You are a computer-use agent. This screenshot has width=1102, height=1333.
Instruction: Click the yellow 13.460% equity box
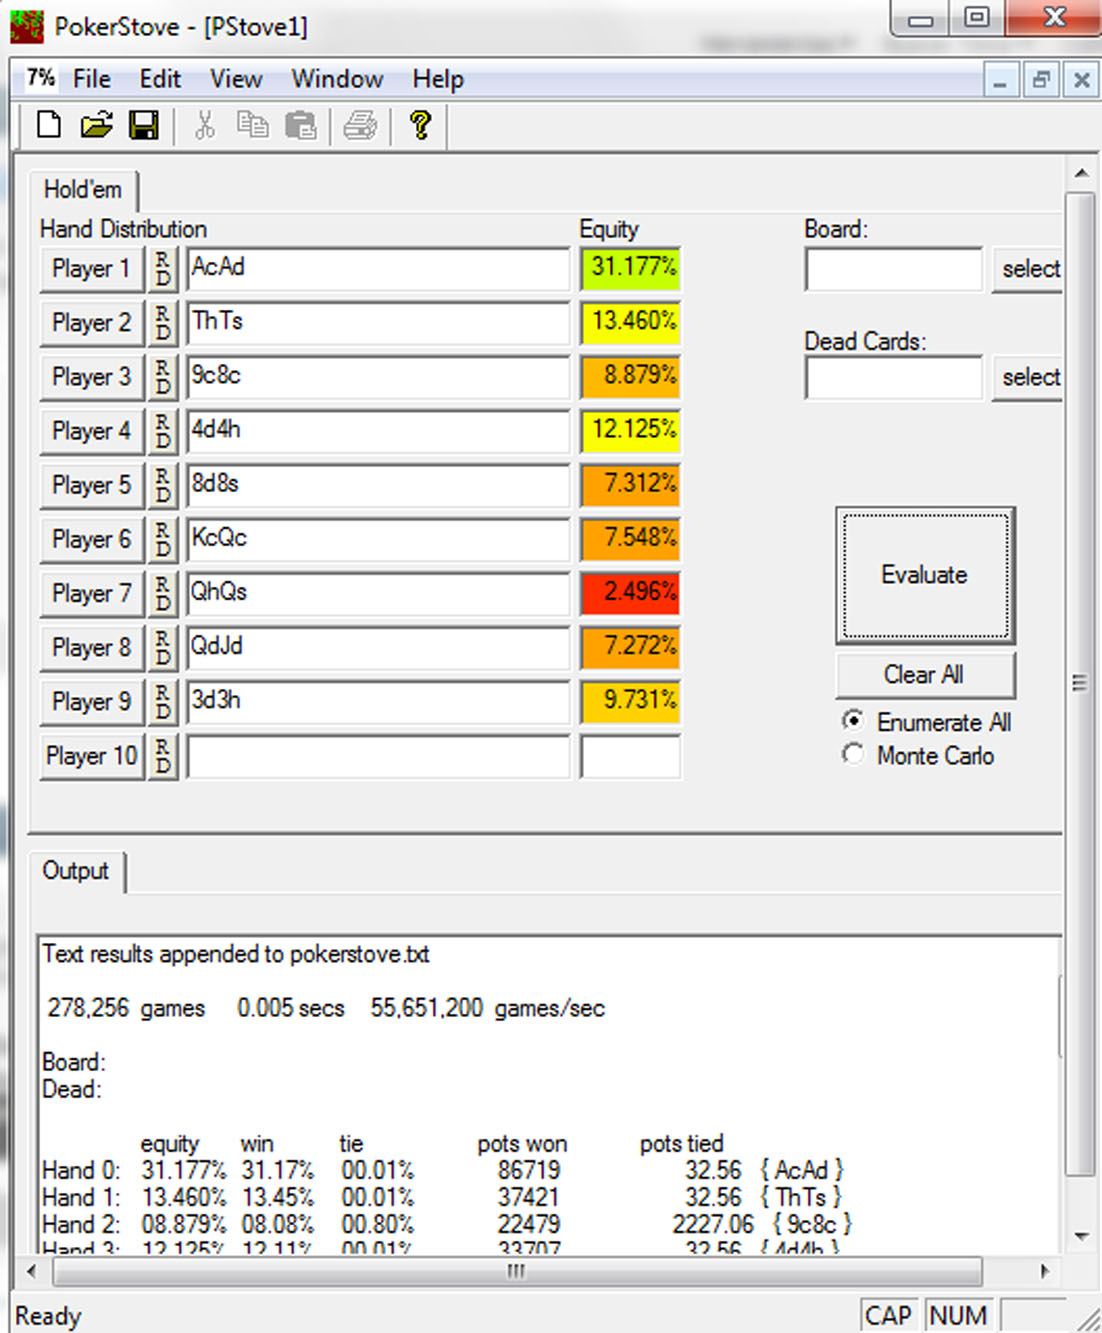(x=631, y=323)
